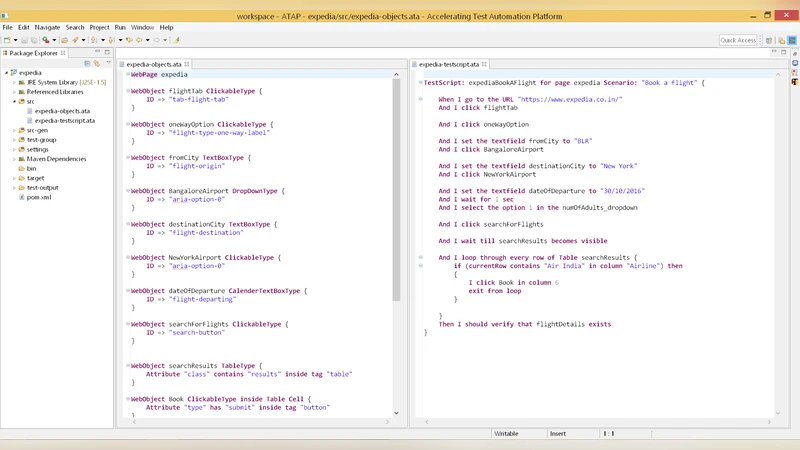800x450 pixels.
Task: Open the Back history dropdown arrow
Action: coord(147,40)
